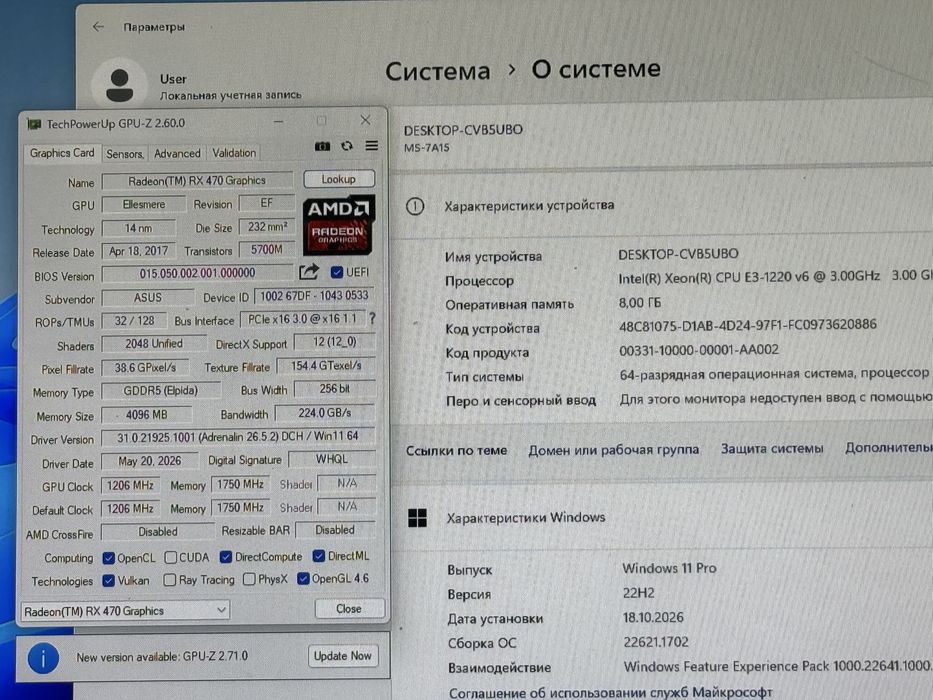Click the Параметры window title
933x700 pixels.
pos(154,27)
